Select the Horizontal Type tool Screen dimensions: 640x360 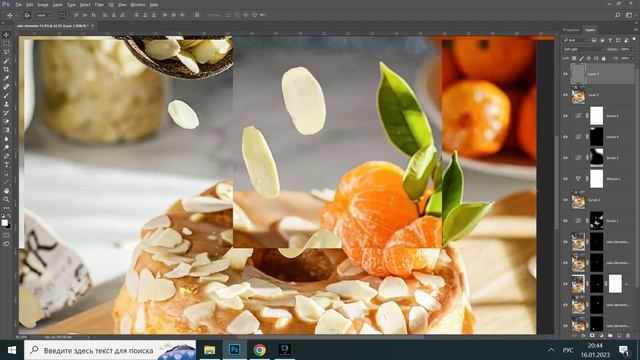click(6, 165)
